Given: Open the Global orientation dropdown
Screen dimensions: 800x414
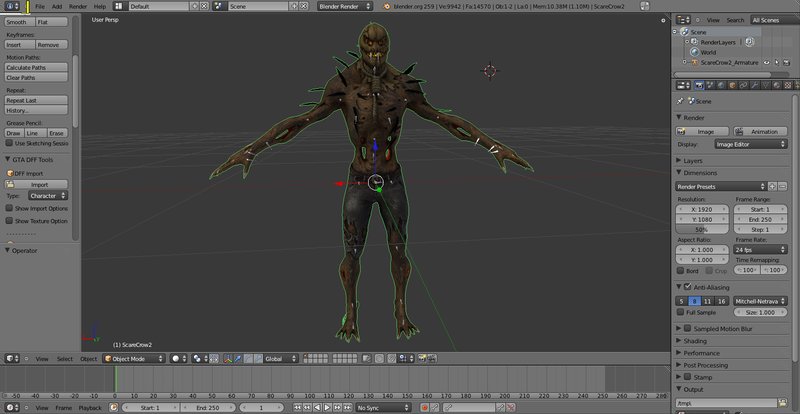Looking at the screenshot, I should tap(281, 358).
